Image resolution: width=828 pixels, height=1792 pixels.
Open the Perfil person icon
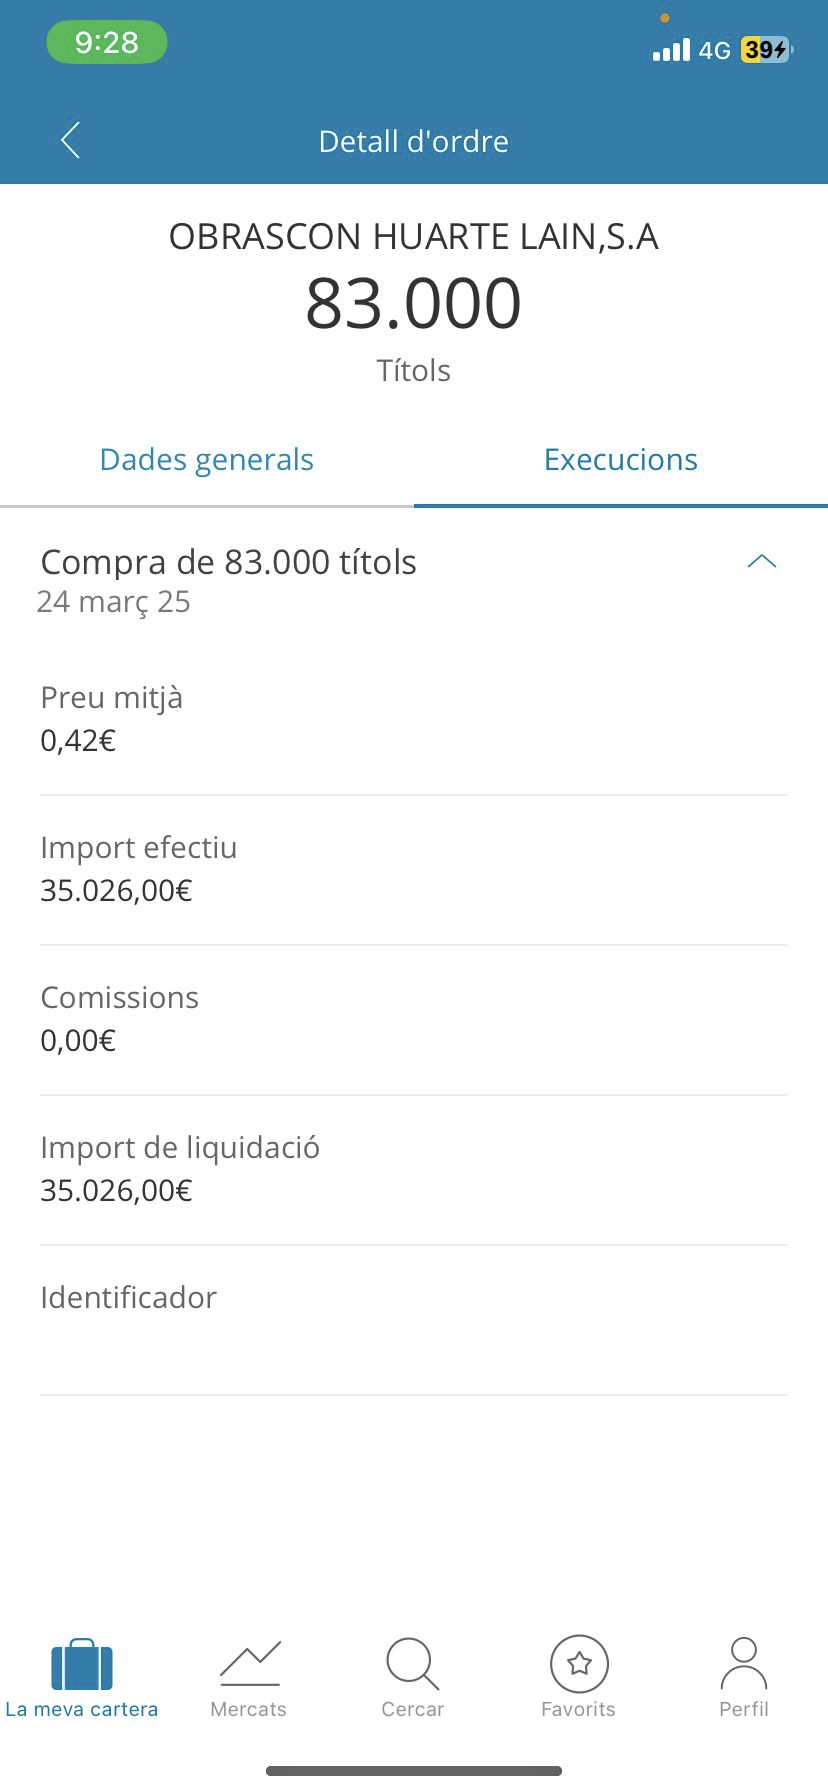pos(744,1663)
